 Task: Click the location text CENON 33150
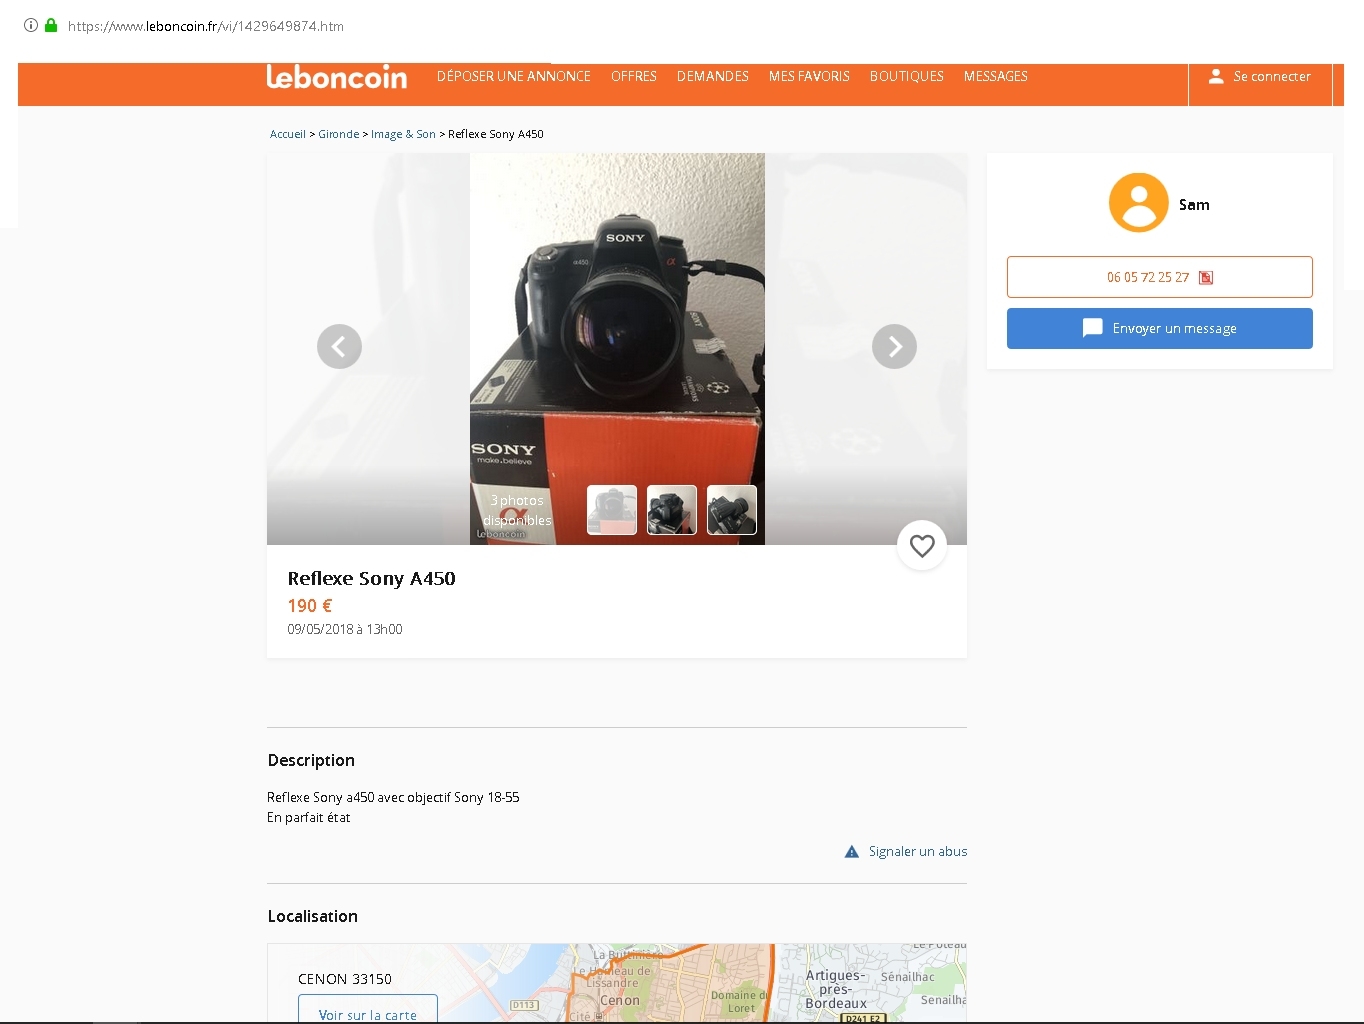click(x=345, y=979)
